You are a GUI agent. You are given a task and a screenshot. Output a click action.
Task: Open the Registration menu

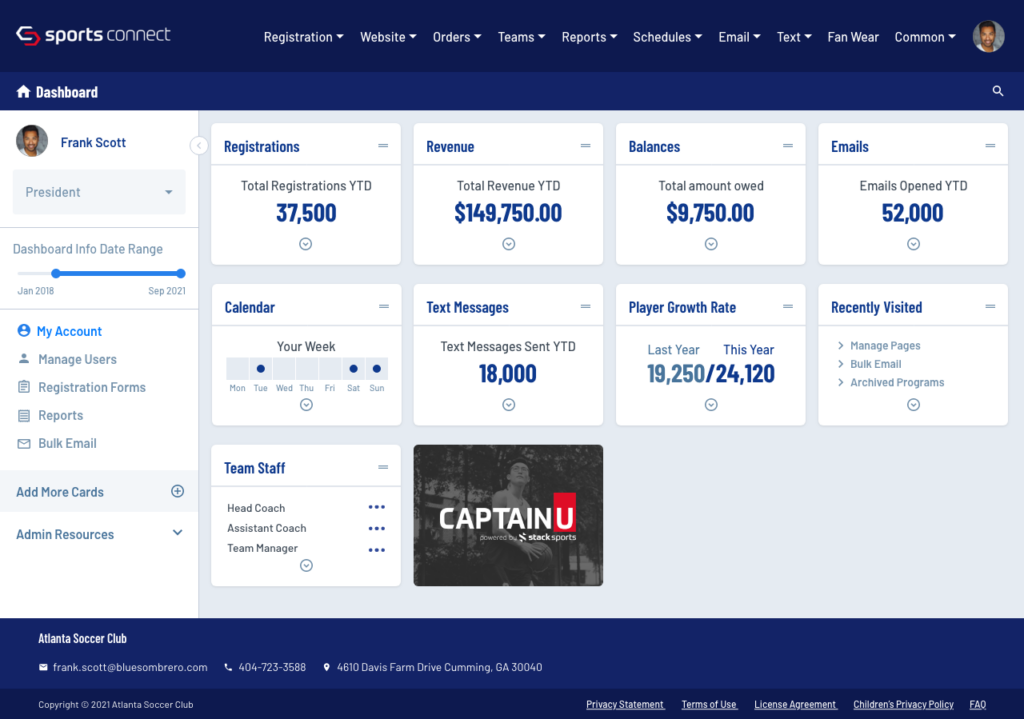pos(303,37)
